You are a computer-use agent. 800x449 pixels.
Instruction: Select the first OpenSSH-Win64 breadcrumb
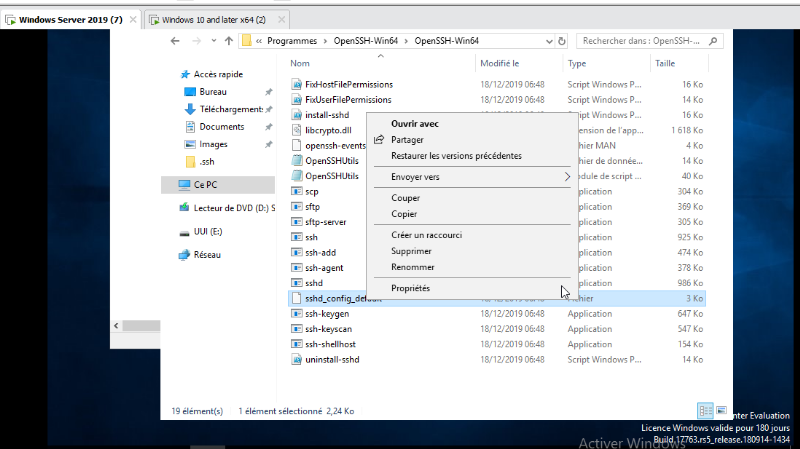(x=365, y=41)
